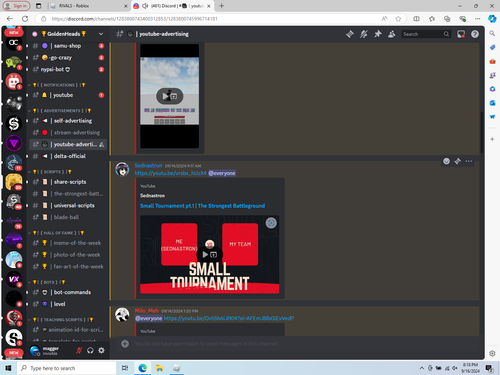Click the Discord search box
The width and height of the screenshot is (500, 375).
pos(426,34)
